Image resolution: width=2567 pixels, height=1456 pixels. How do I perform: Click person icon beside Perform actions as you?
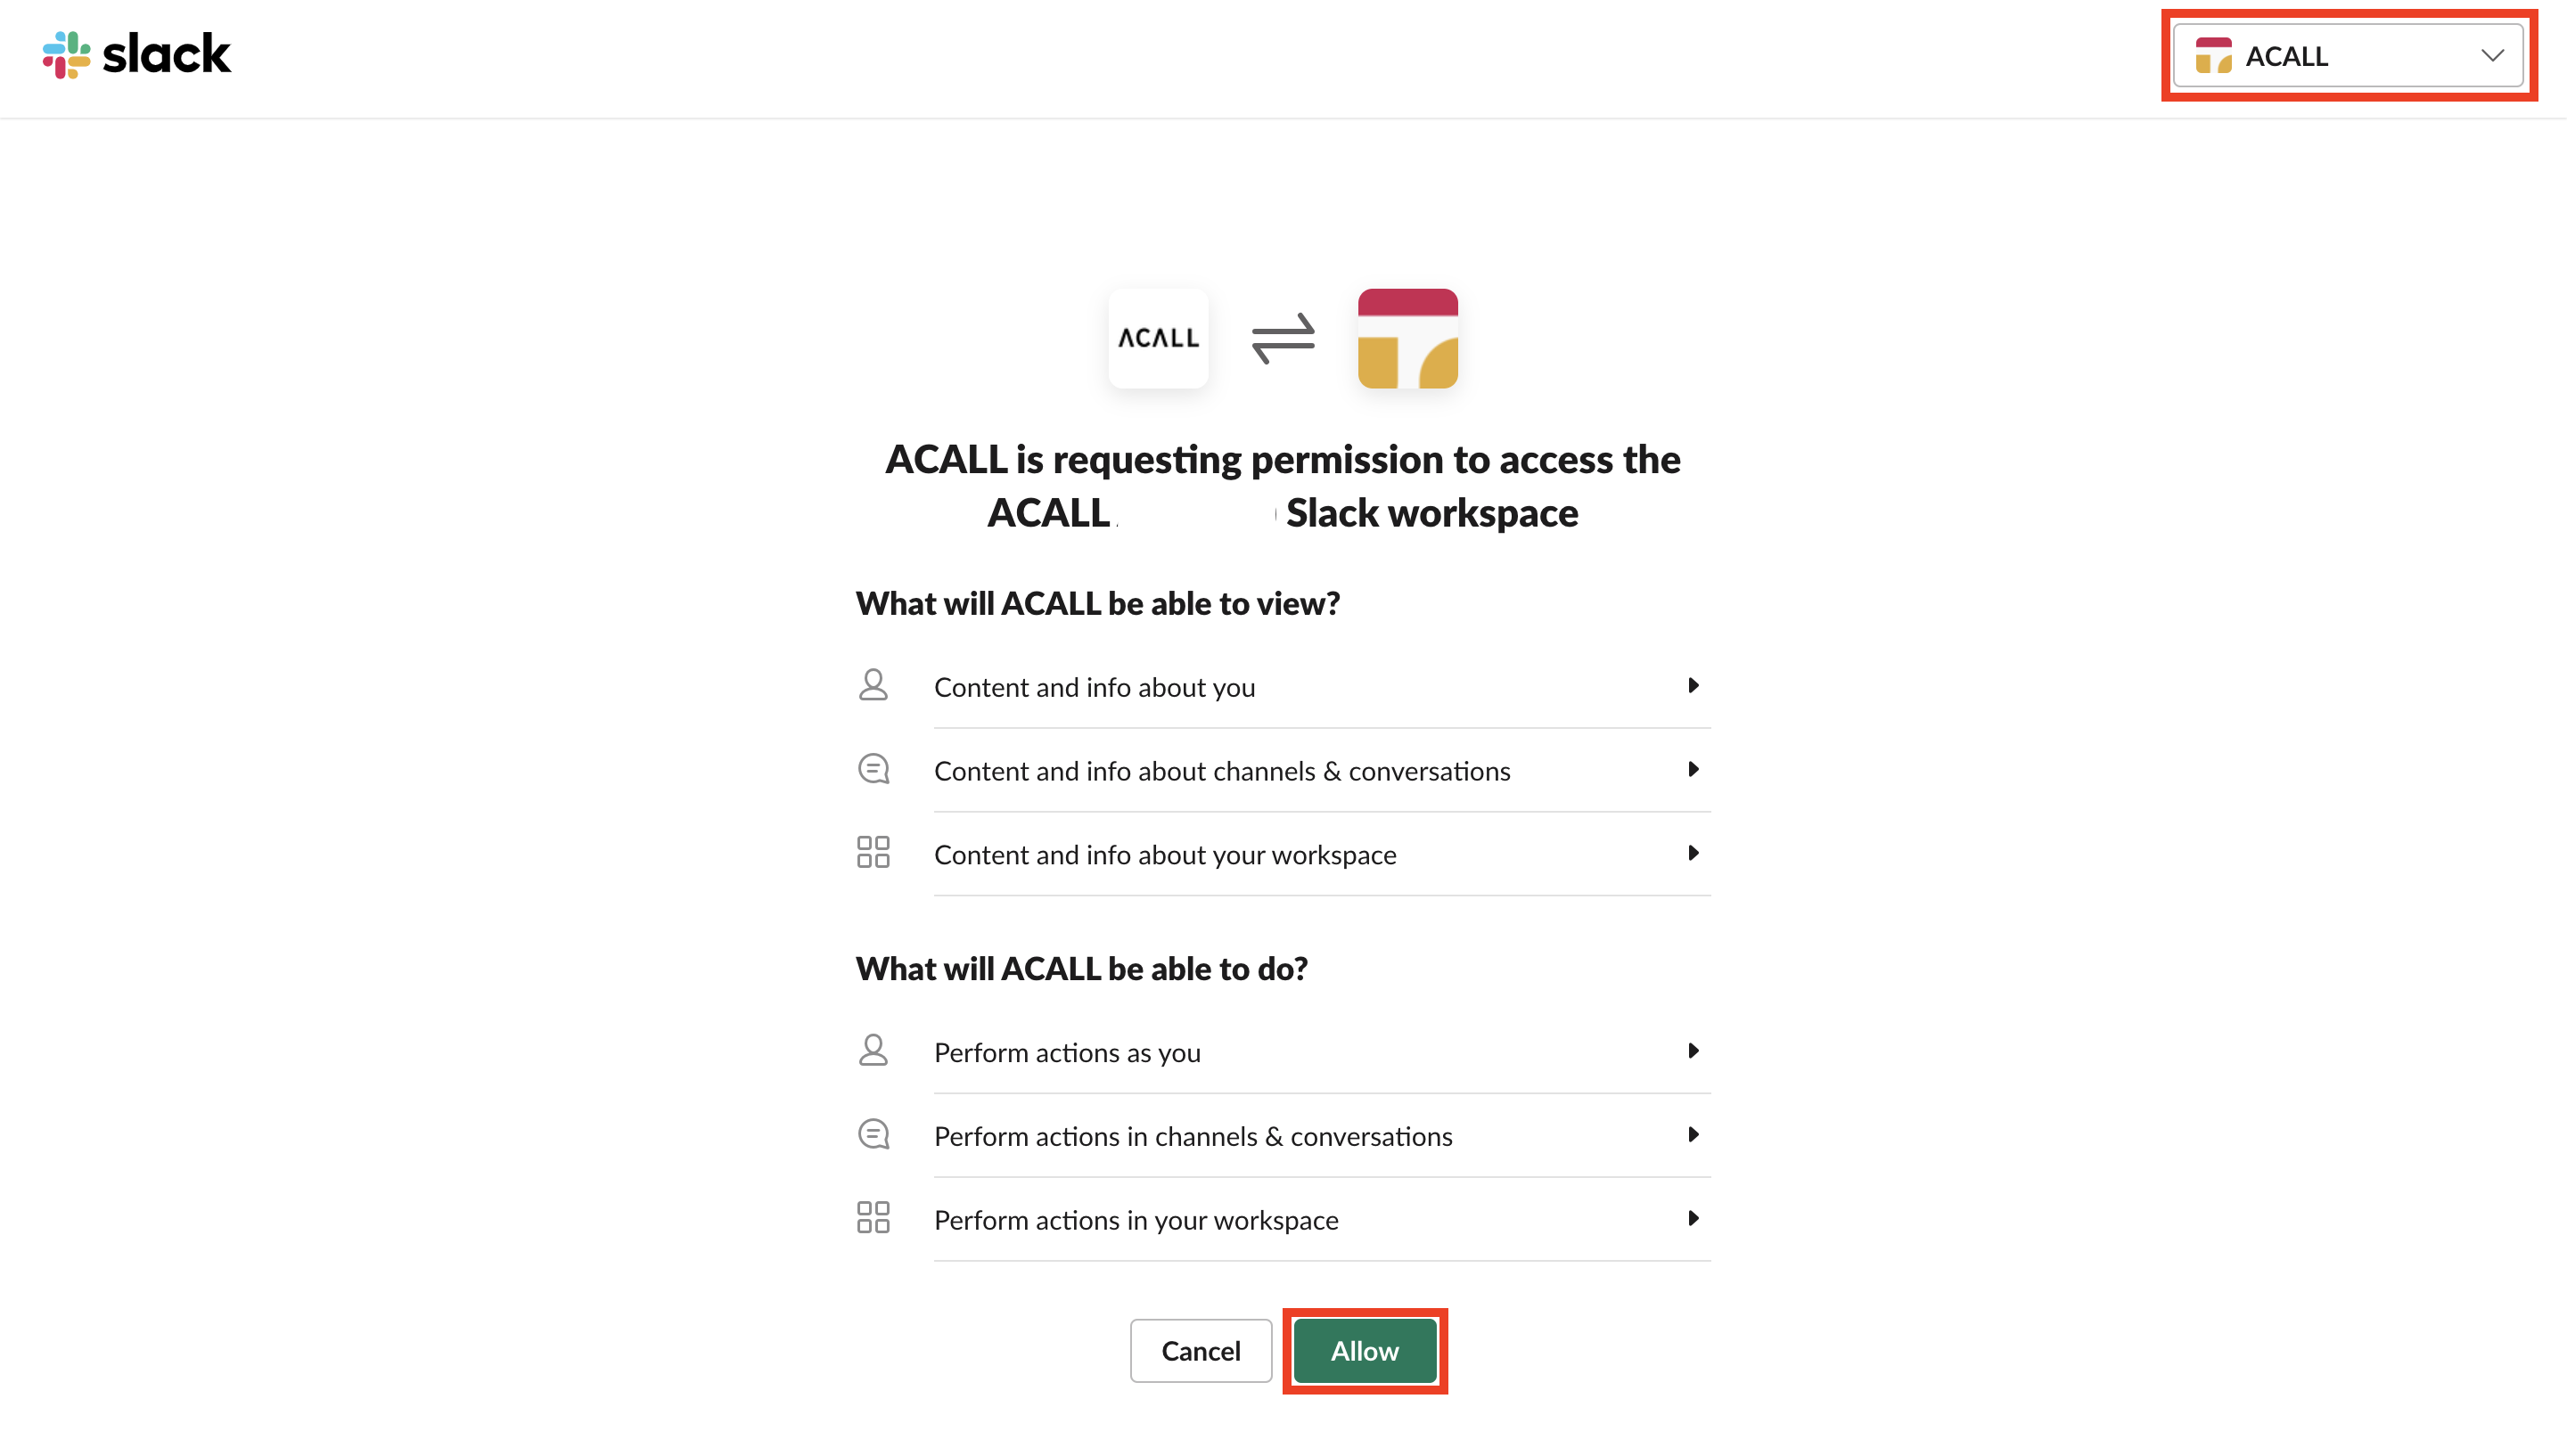click(873, 1051)
